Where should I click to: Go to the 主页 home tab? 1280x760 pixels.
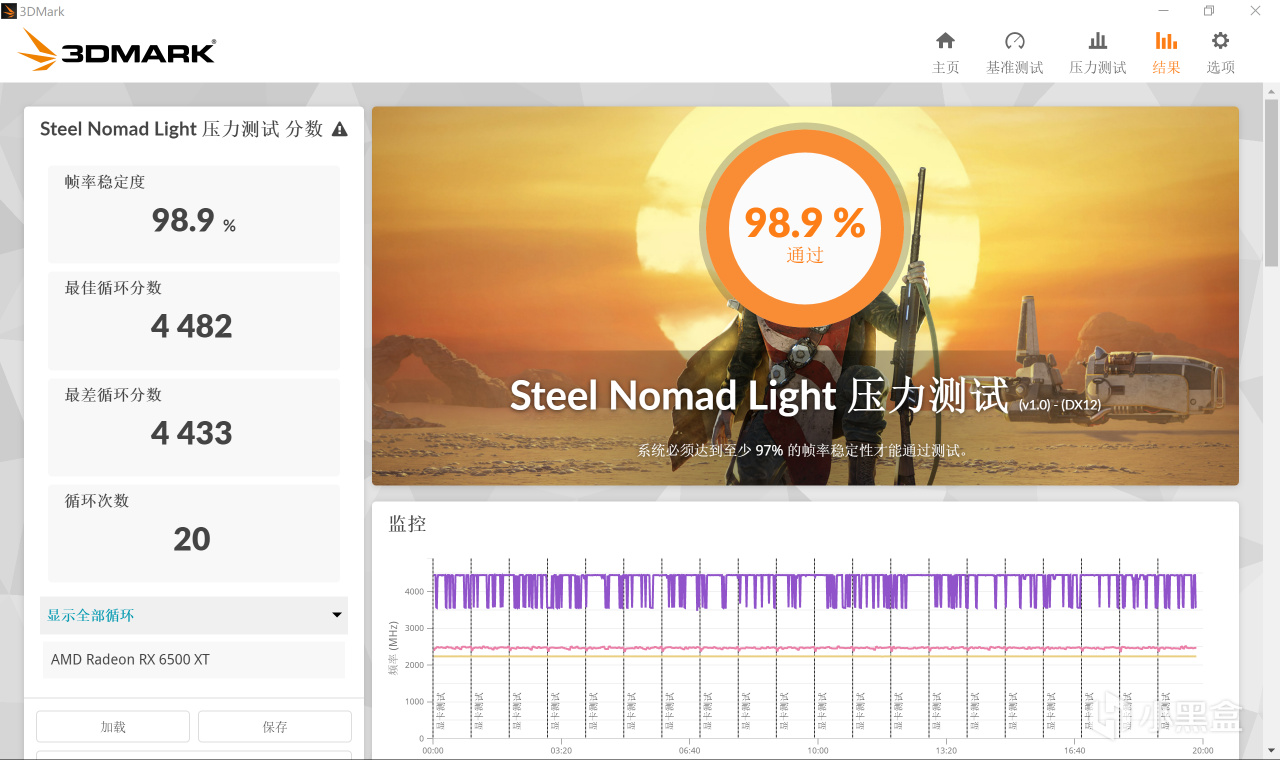click(945, 53)
